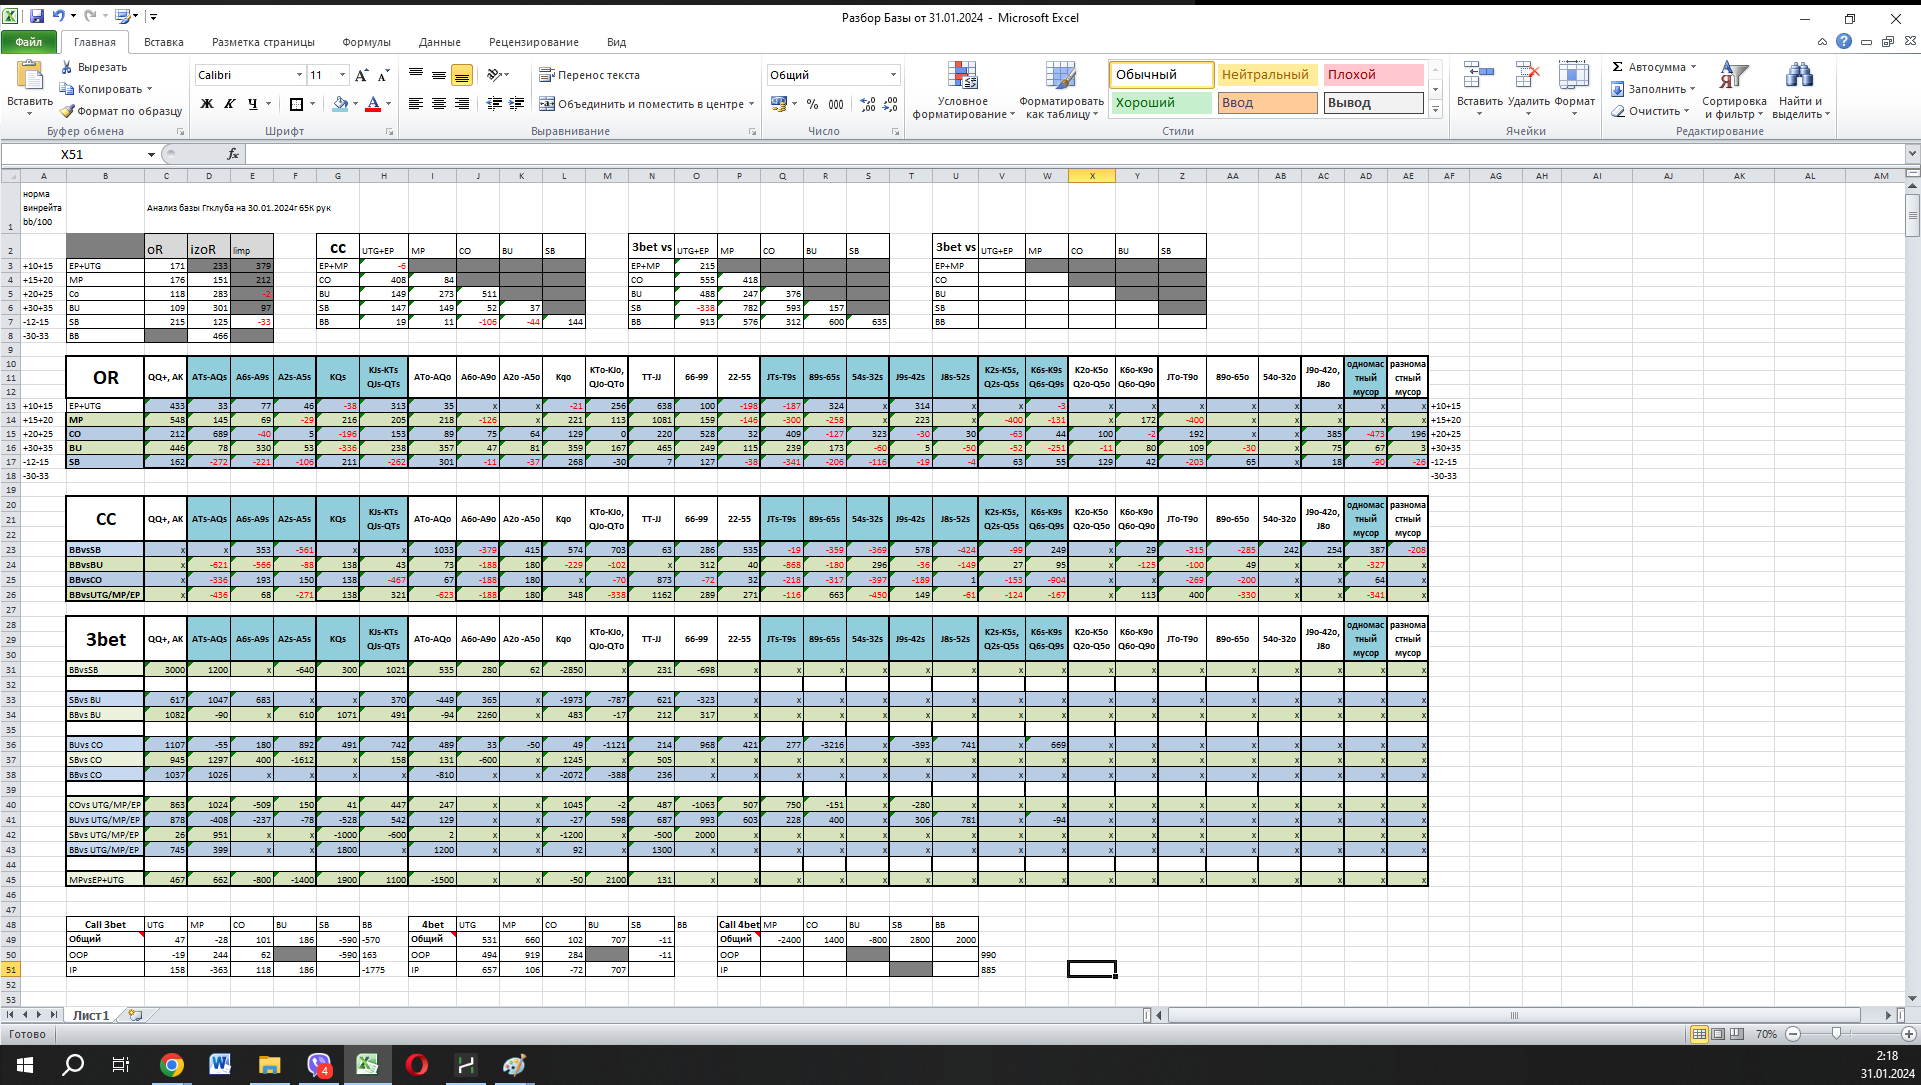Open the font name Calibri dropdown
Viewport: 1921px width, 1085px height.
point(299,75)
